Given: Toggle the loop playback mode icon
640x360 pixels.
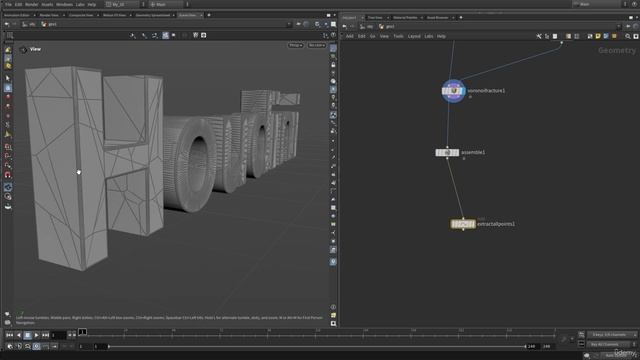Looking at the screenshot, I should click(x=28, y=347).
